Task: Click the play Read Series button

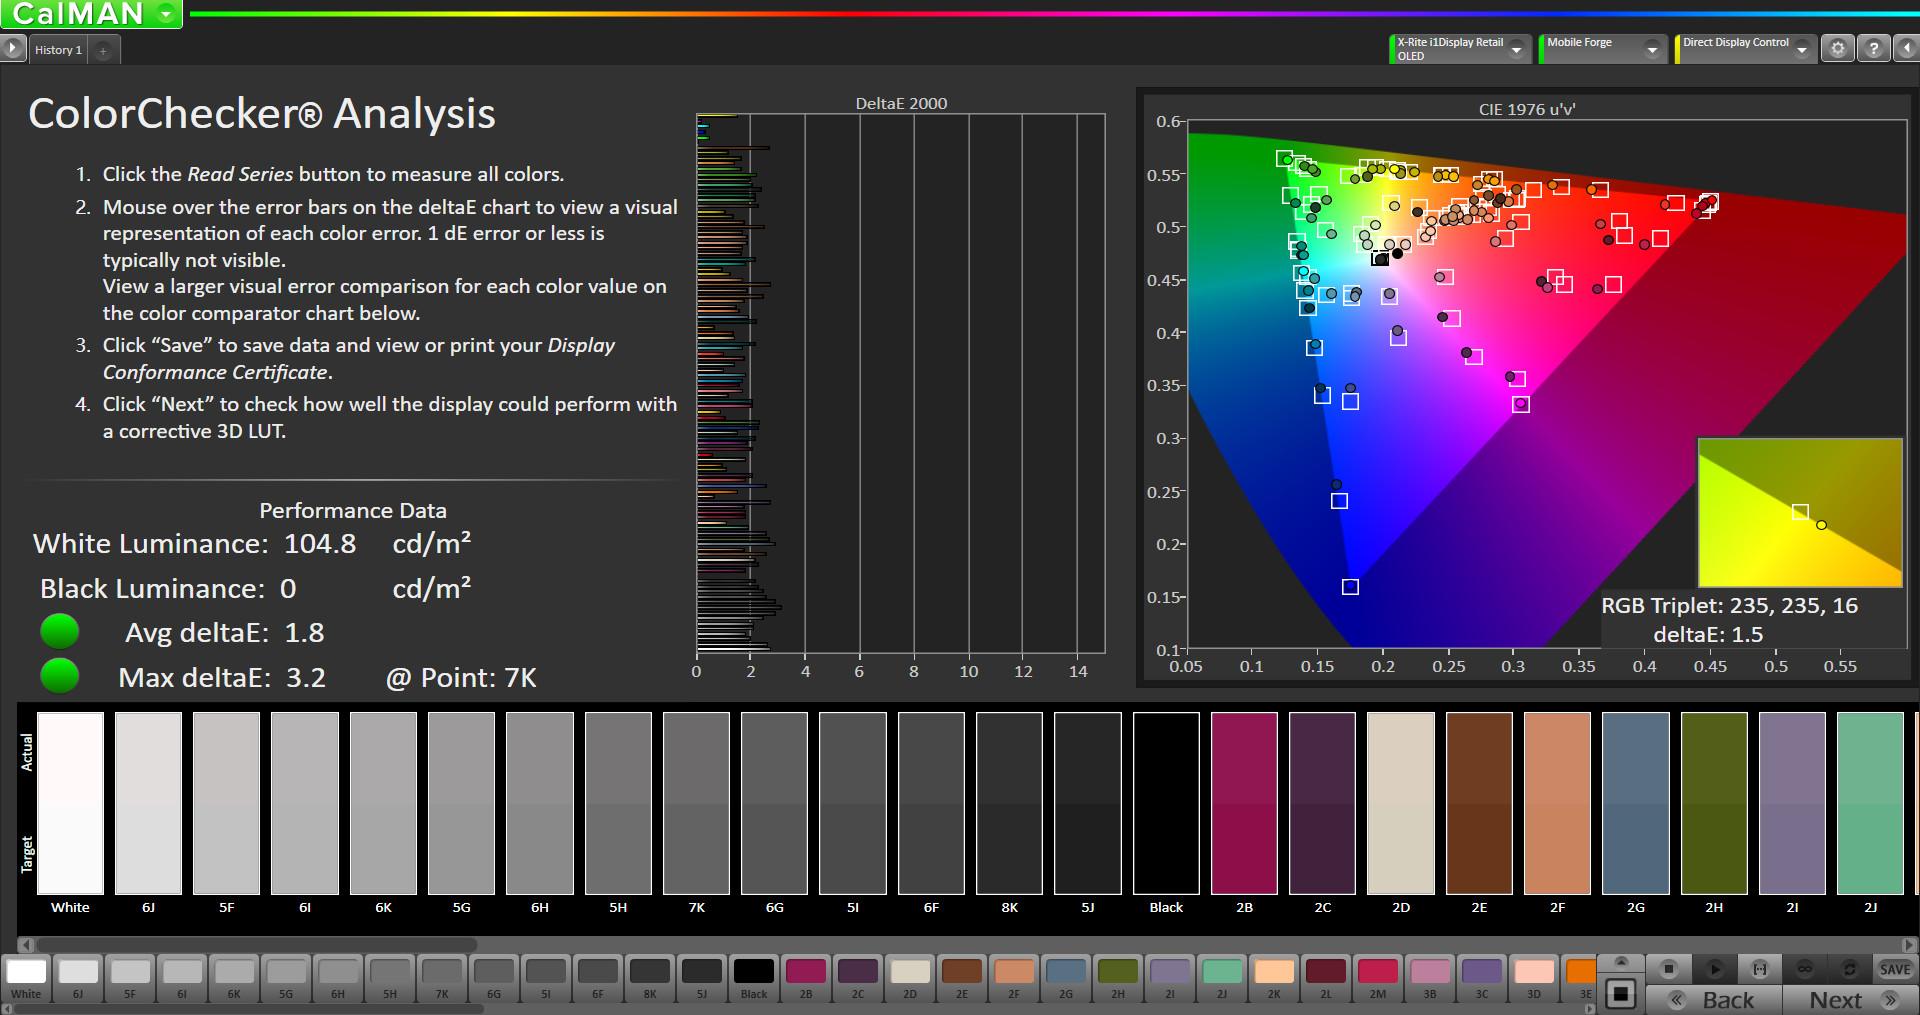Action: (x=1714, y=969)
